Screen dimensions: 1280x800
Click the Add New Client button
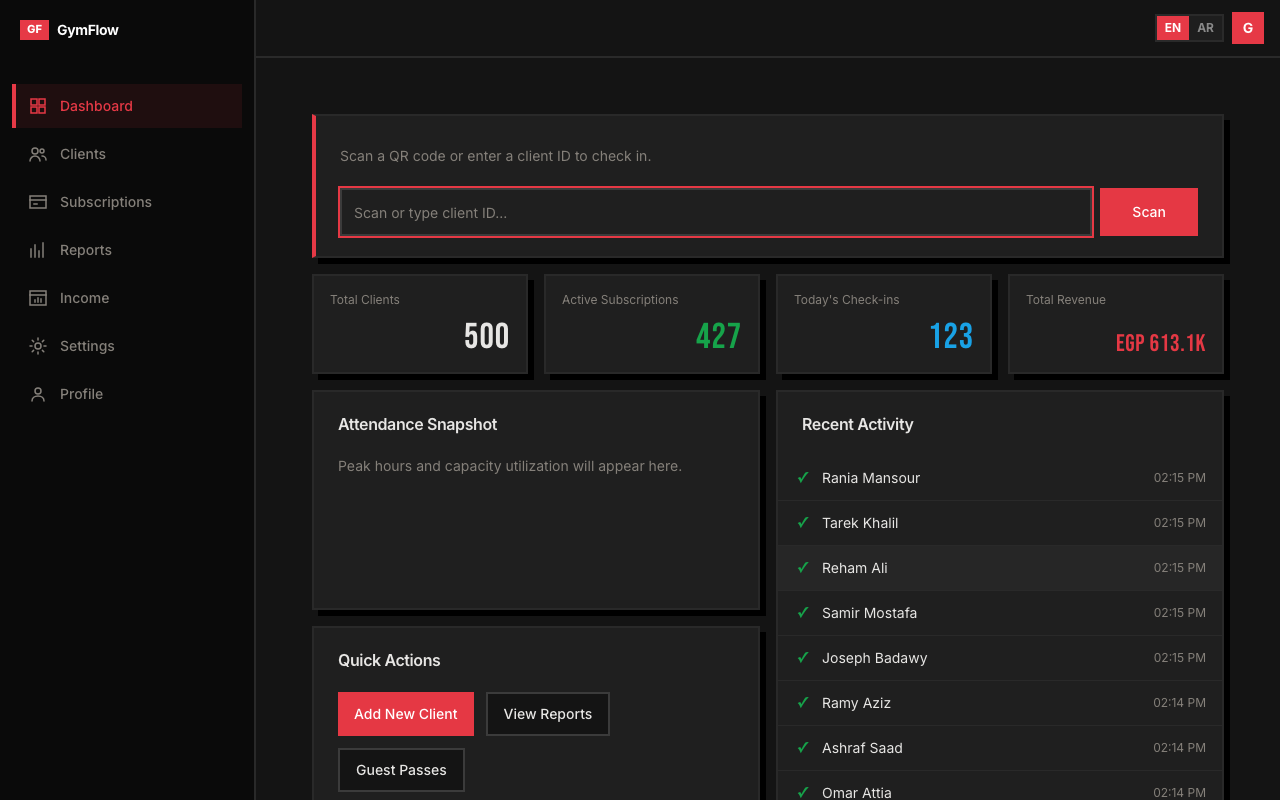pos(406,714)
